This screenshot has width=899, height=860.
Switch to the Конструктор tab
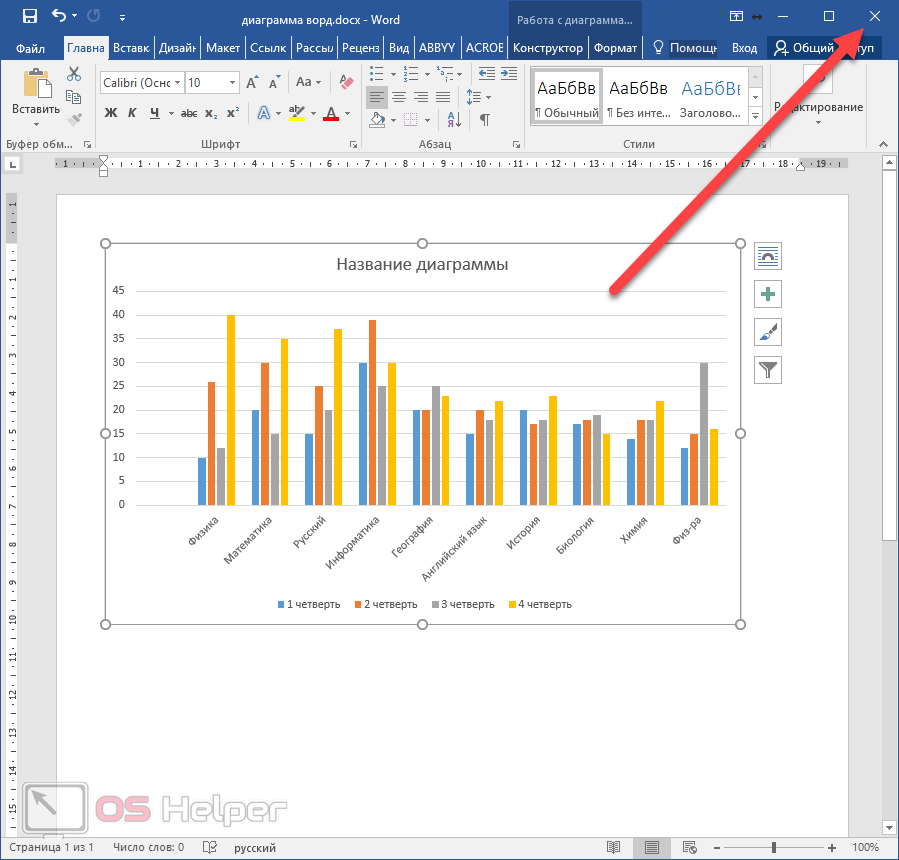pos(547,47)
